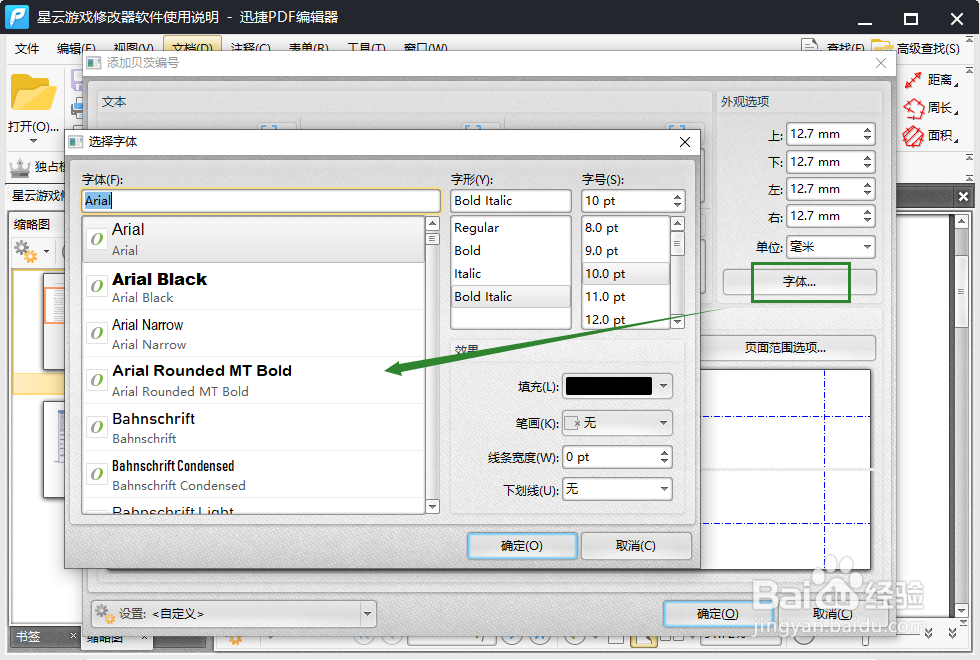
Task: Click the 字体... button in 外观选项
Action: (799, 282)
